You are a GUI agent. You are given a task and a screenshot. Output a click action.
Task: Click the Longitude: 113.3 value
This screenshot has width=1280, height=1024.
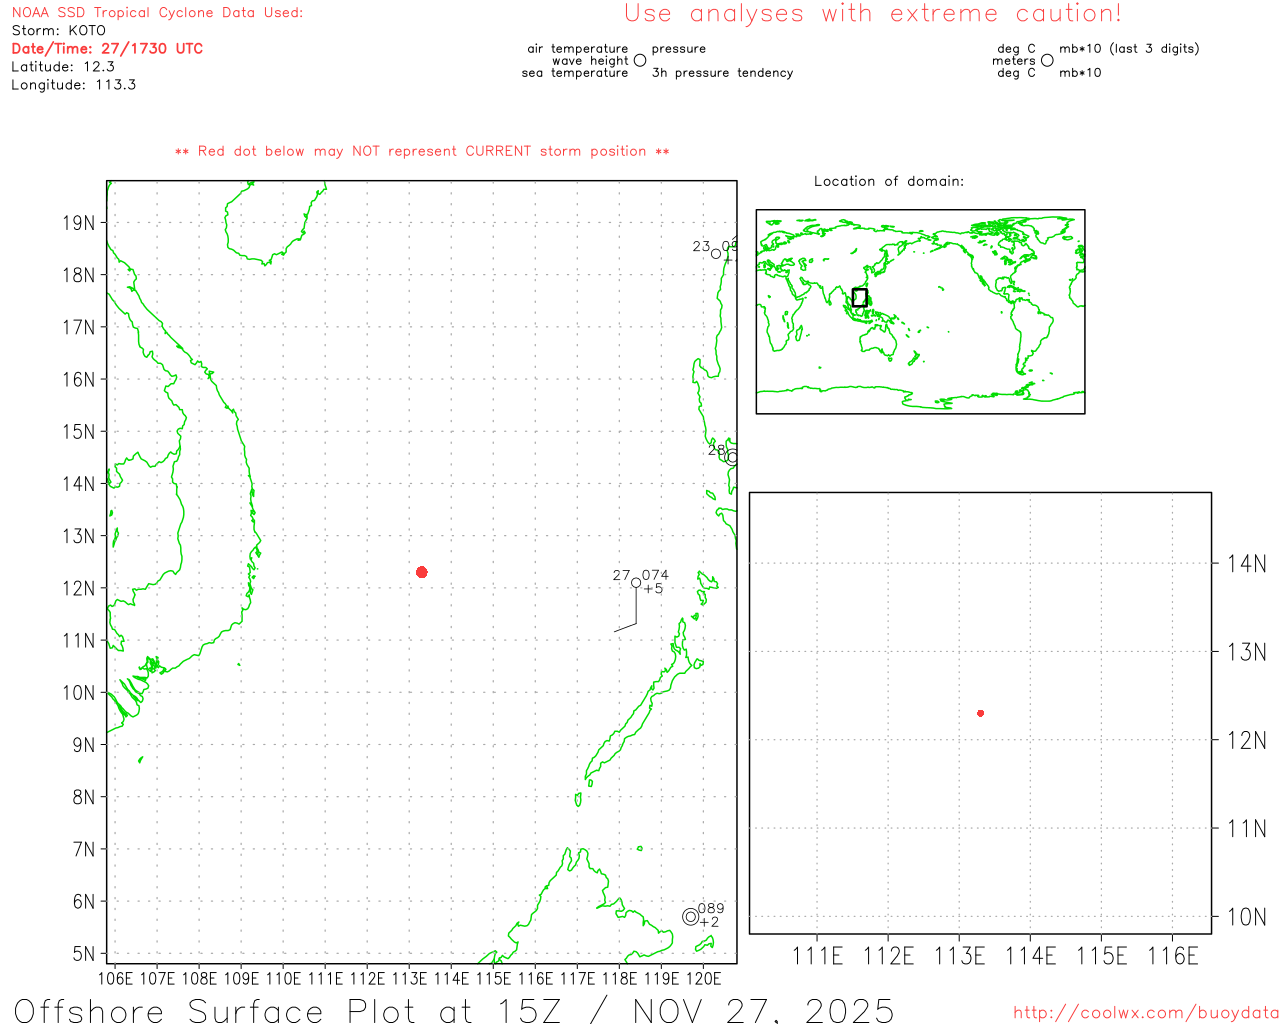tap(74, 85)
